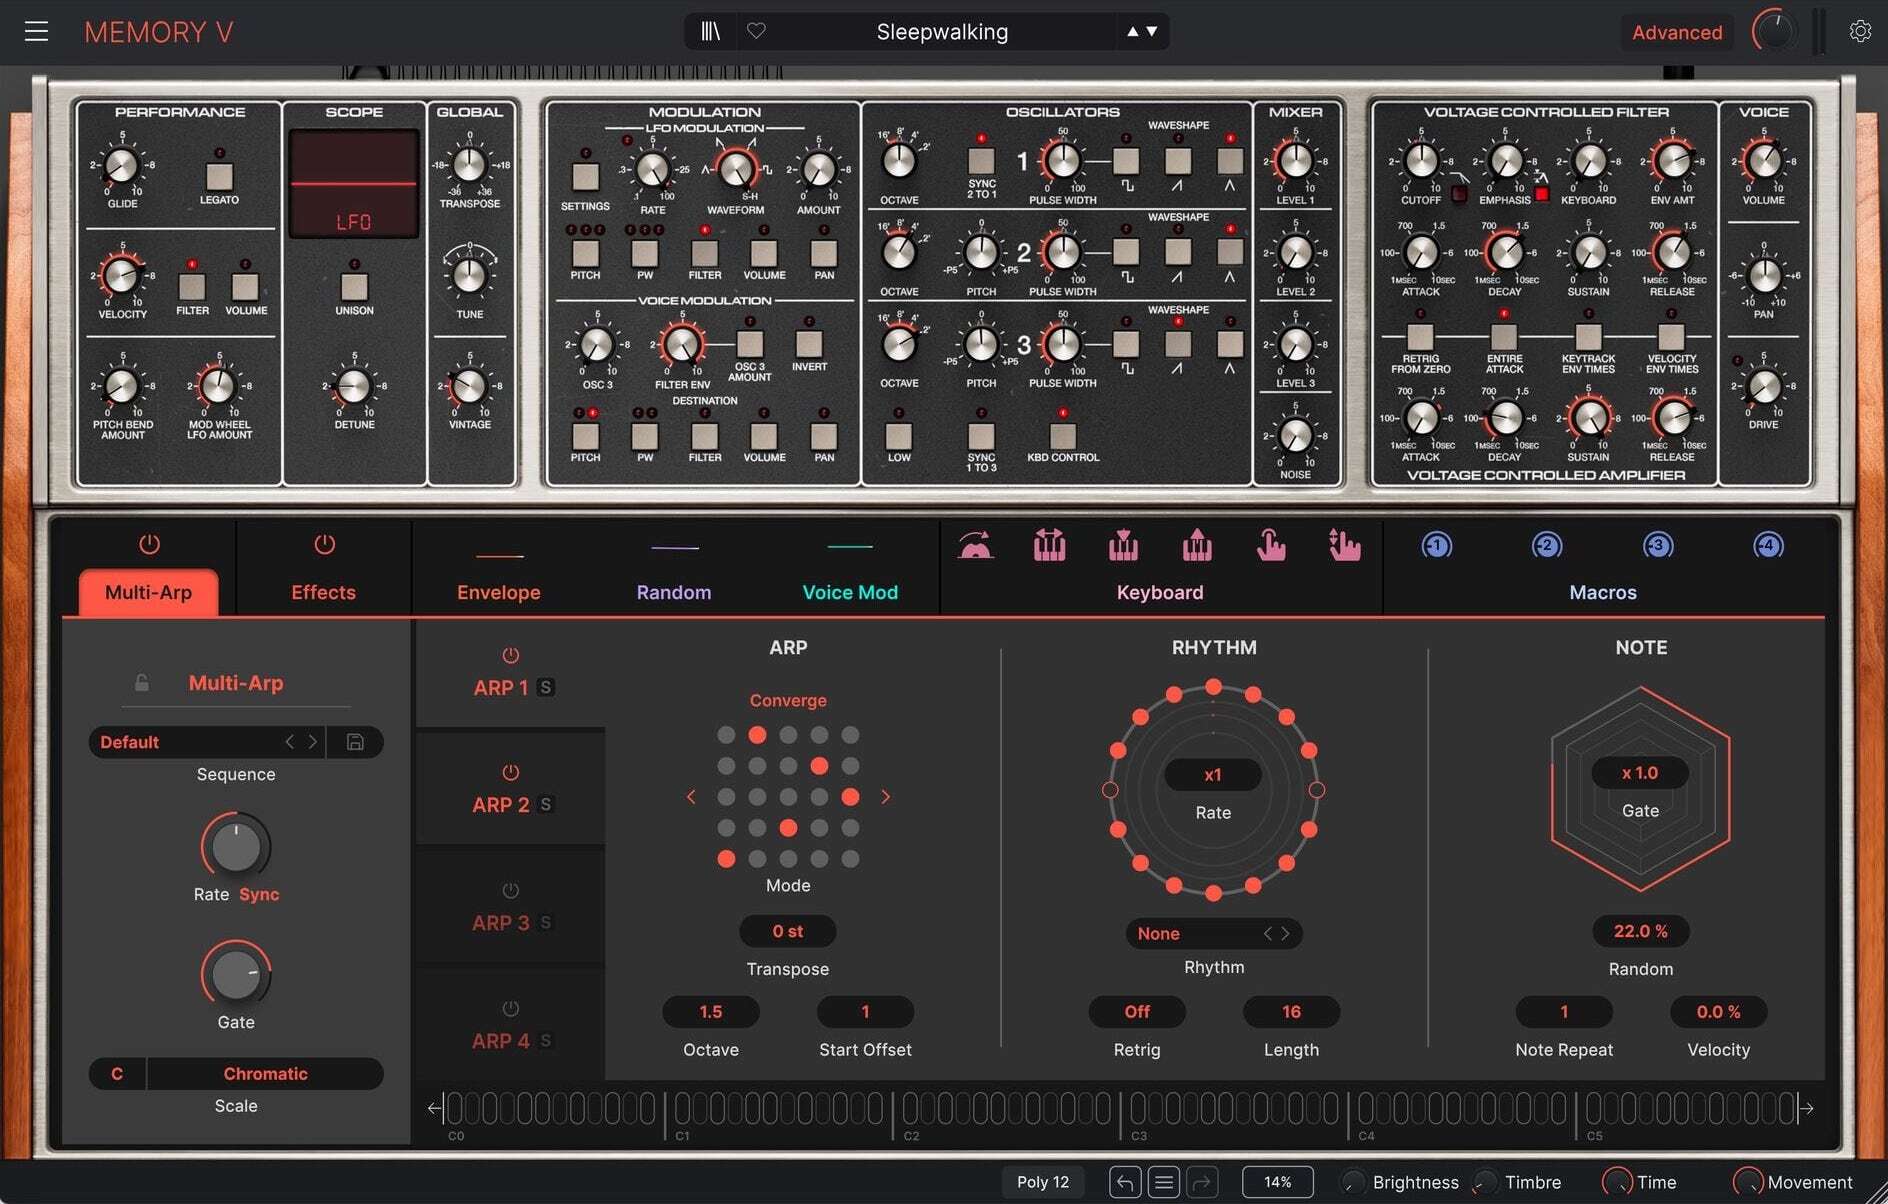Screen dimensions: 1888x1204
Task: Open the Default sequence dropdown
Action: click(x=190, y=742)
